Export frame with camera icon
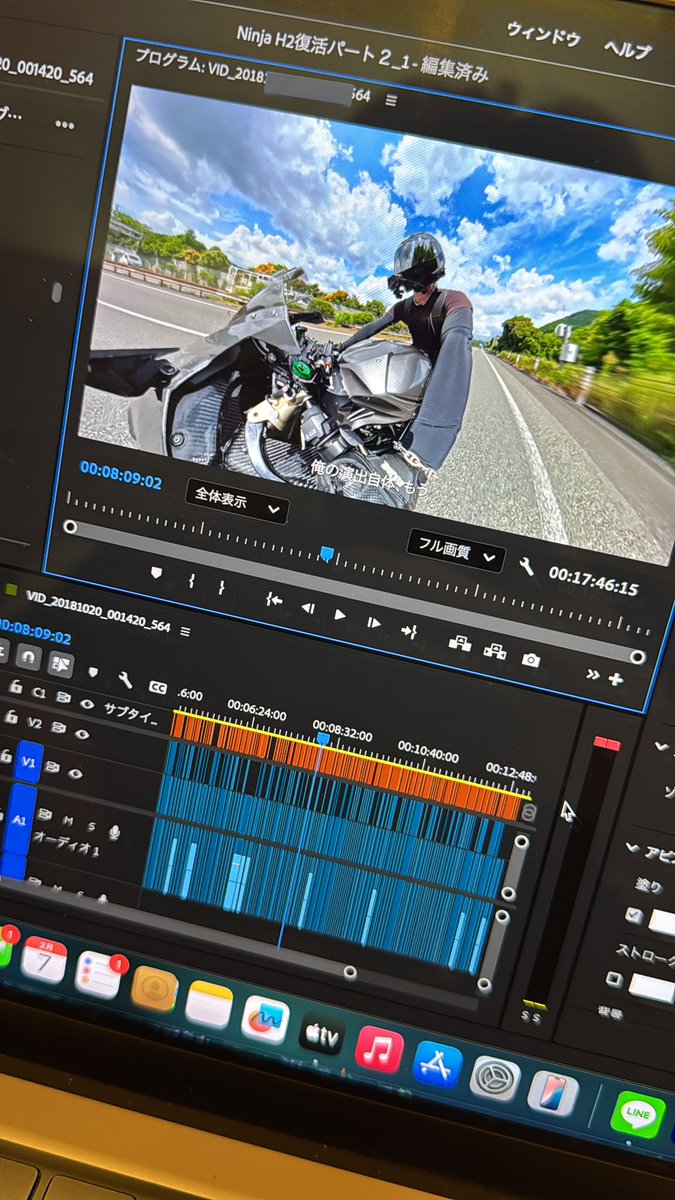 531,660
